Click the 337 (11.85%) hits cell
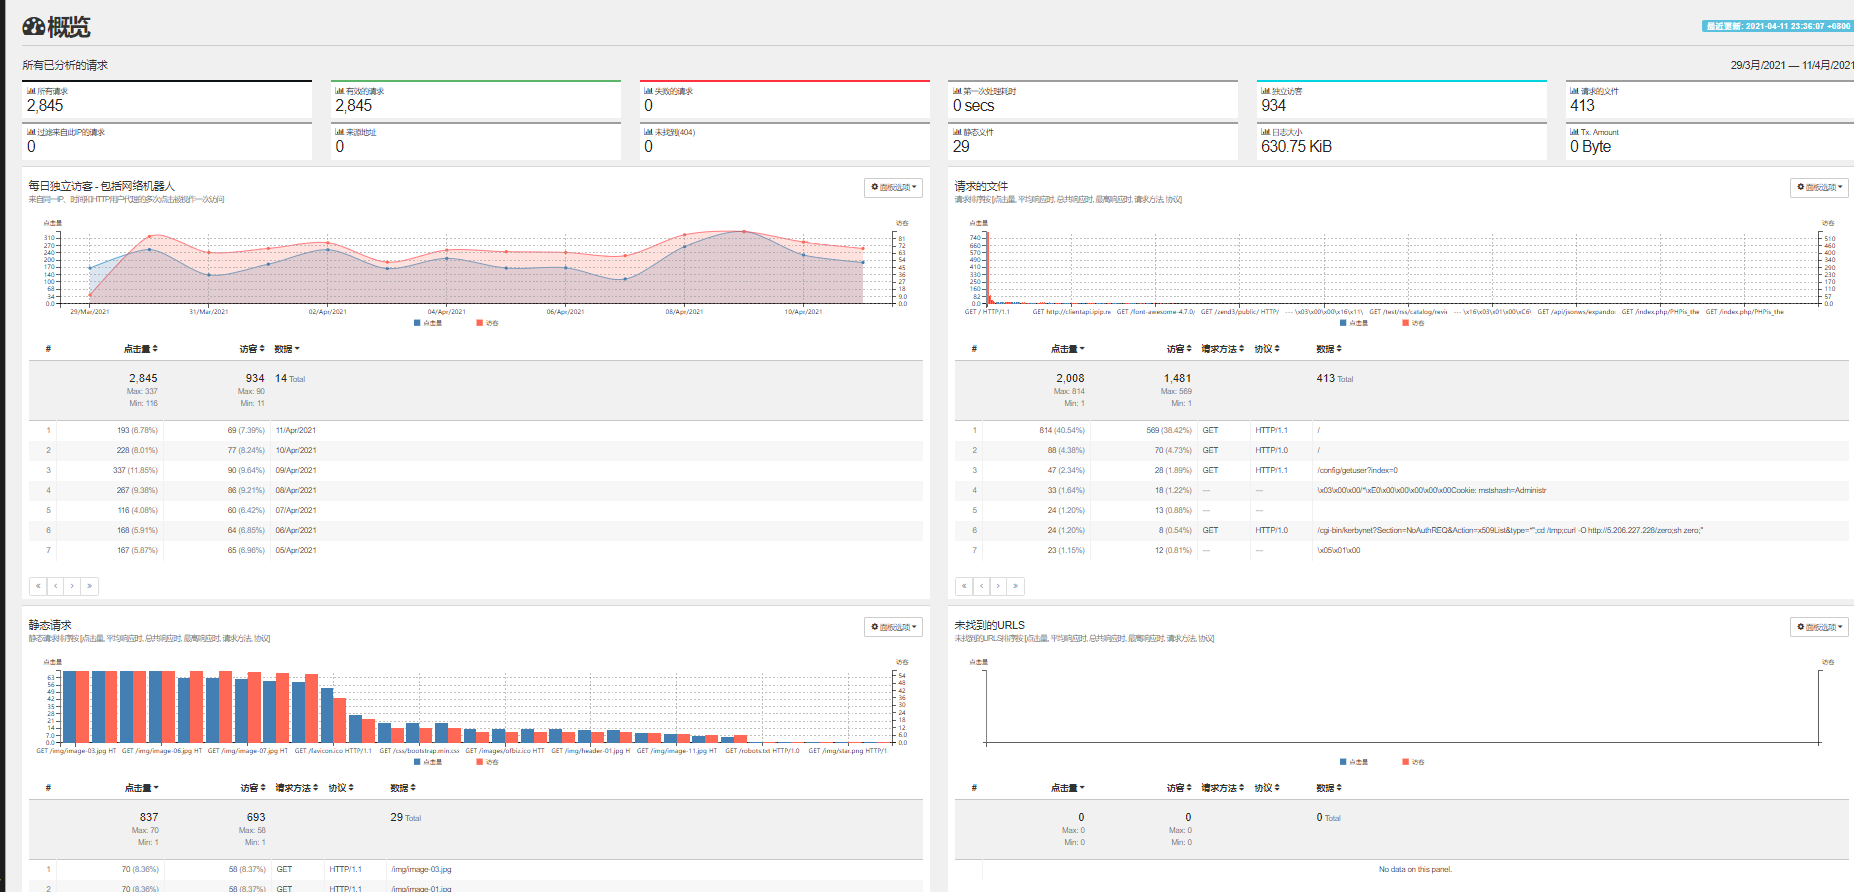The height and width of the screenshot is (892, 1854). (135, 470)
